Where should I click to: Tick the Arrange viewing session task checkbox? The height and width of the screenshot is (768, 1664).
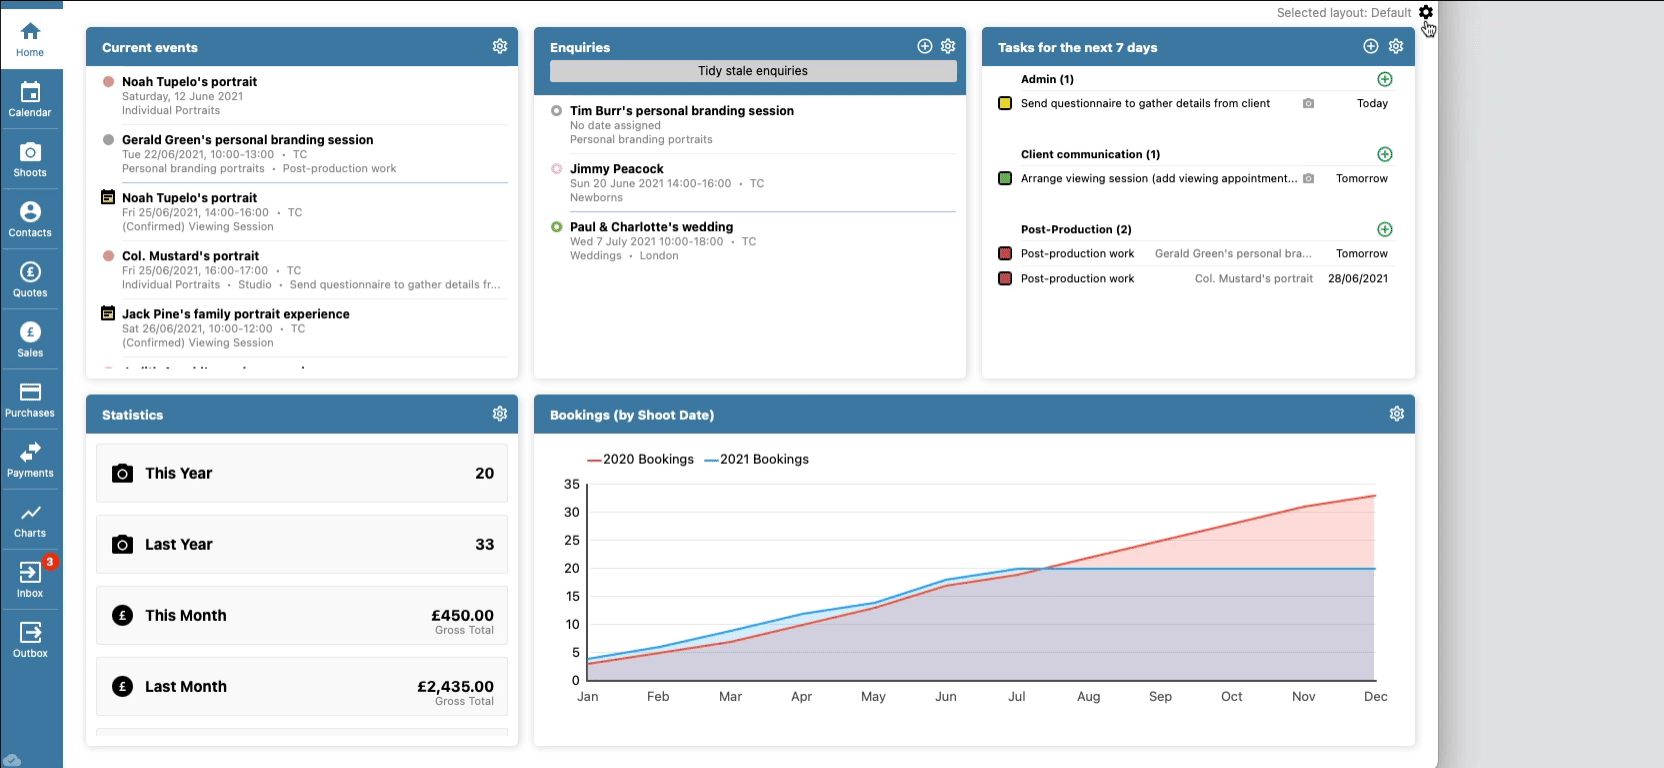coord(1005,179)
